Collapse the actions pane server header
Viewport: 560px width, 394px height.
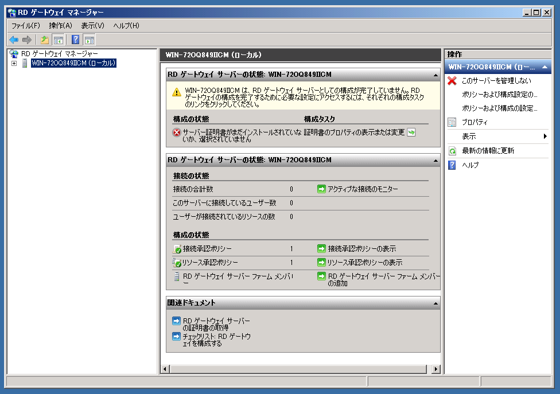tap(545, 67)
